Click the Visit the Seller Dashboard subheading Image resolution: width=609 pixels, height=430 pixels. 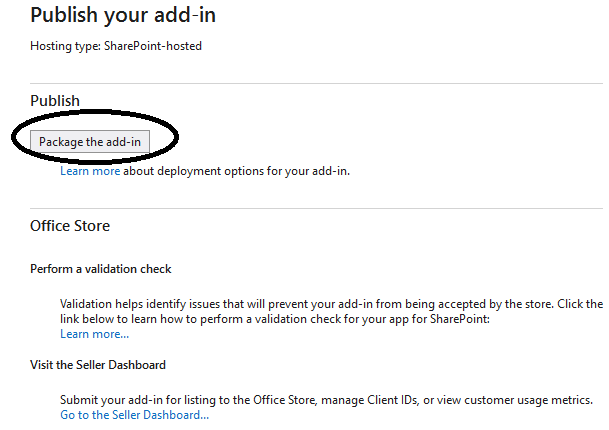click(x=98, y=365)
